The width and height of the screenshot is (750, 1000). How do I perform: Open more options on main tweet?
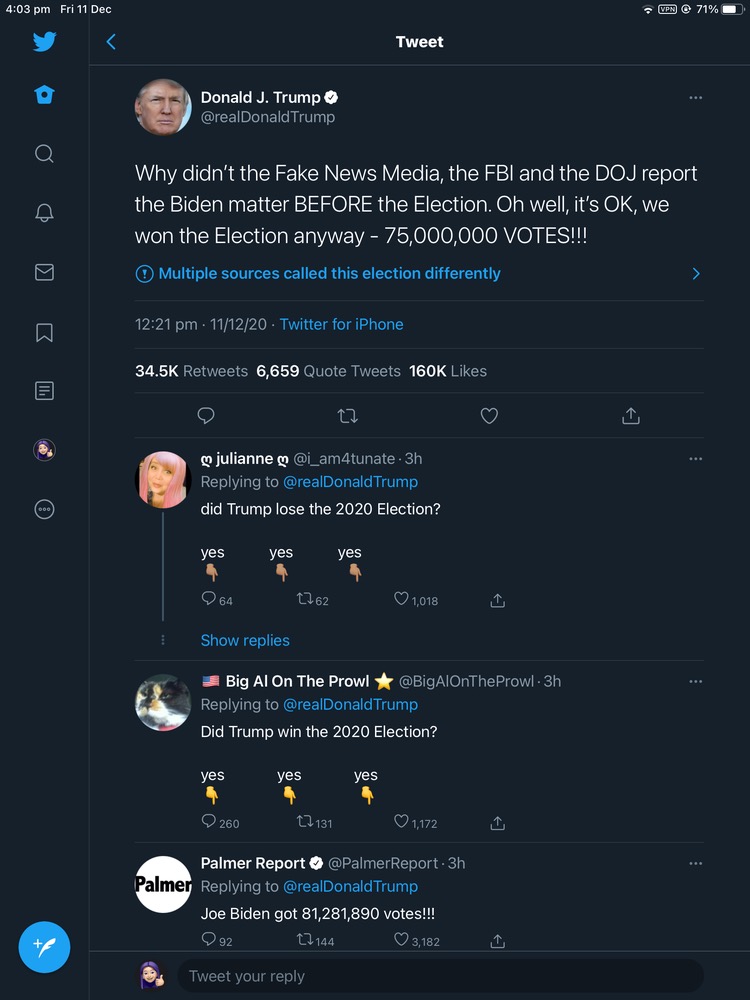696,98
